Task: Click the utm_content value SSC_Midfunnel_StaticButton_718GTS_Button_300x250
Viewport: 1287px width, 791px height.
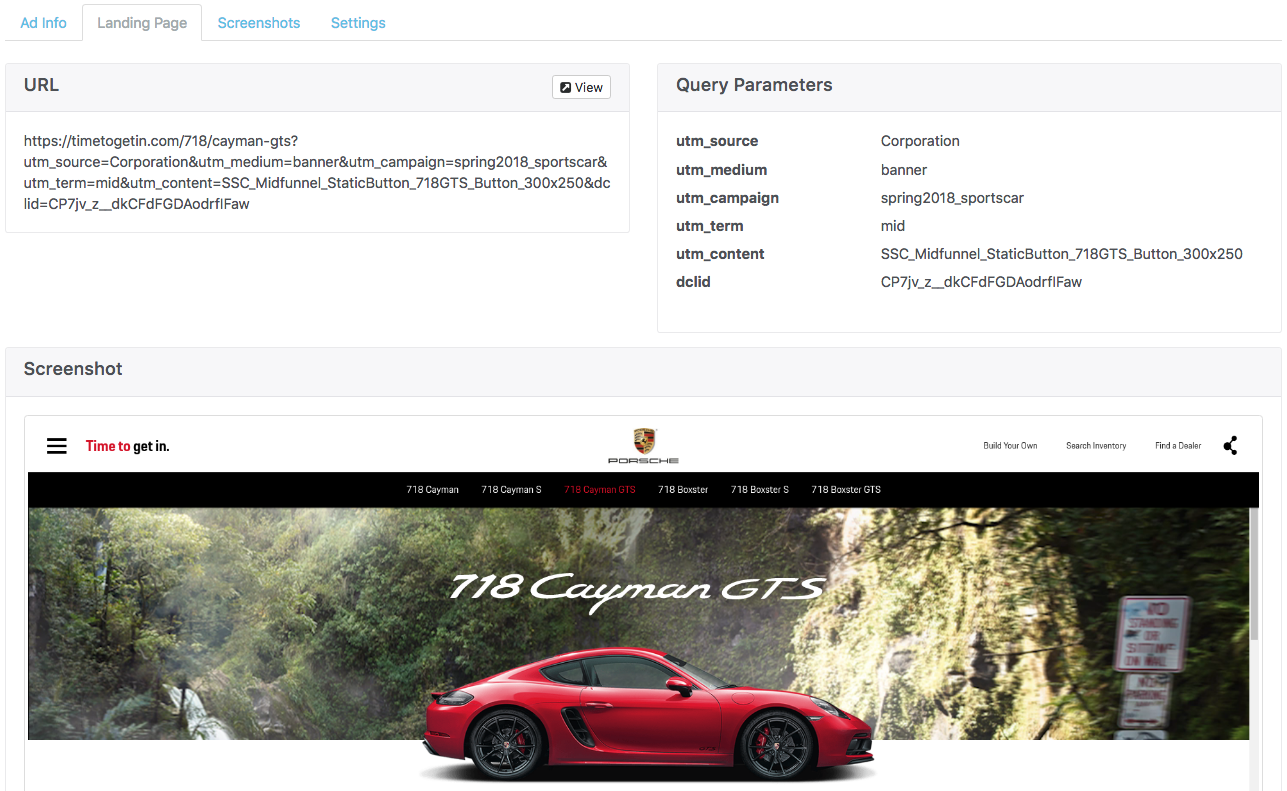Action: pyautogui.click(x=1062, y=254)
